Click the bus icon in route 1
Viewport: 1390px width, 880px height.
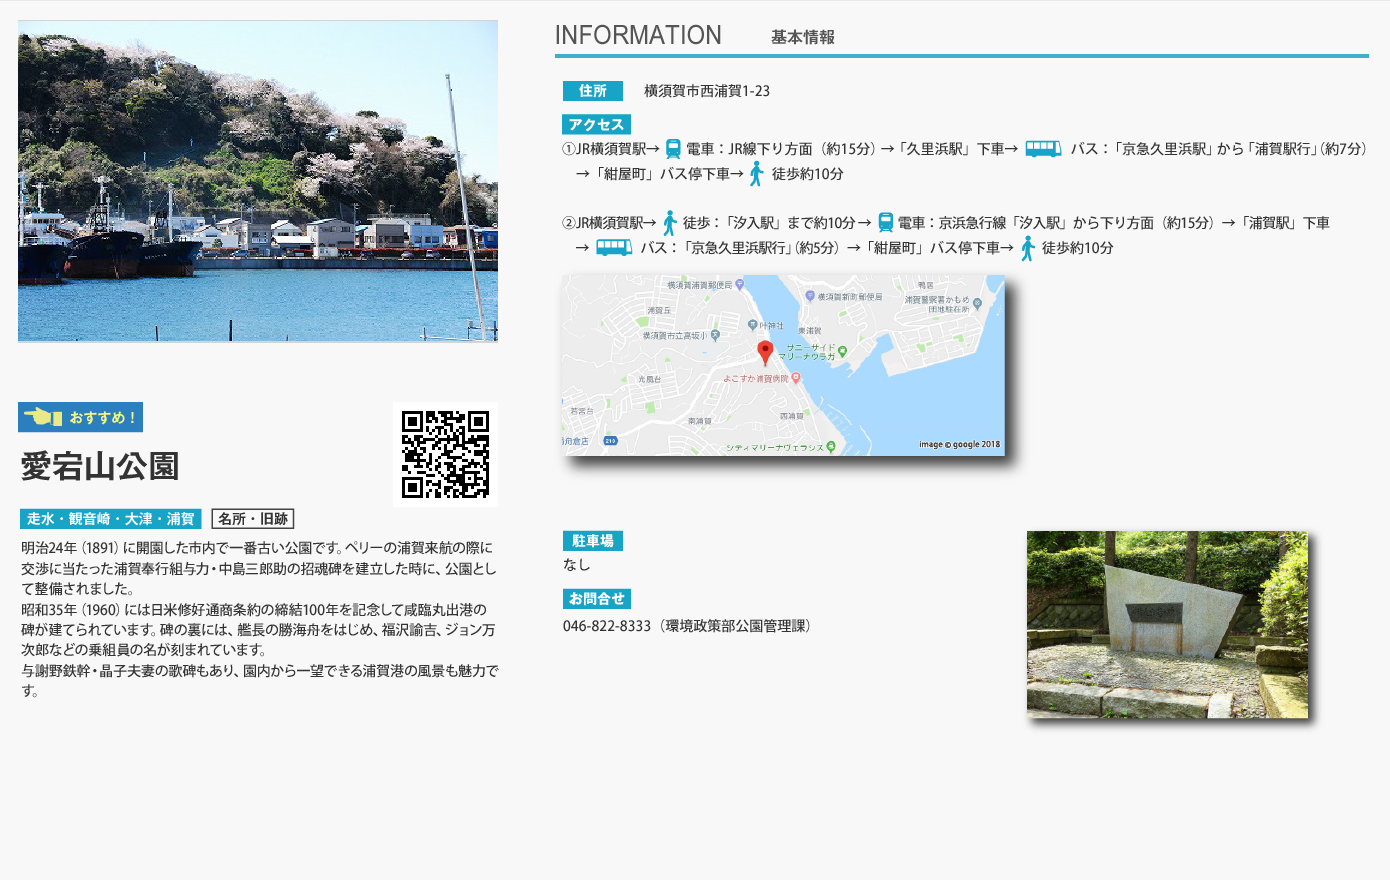pos(1043,149)
